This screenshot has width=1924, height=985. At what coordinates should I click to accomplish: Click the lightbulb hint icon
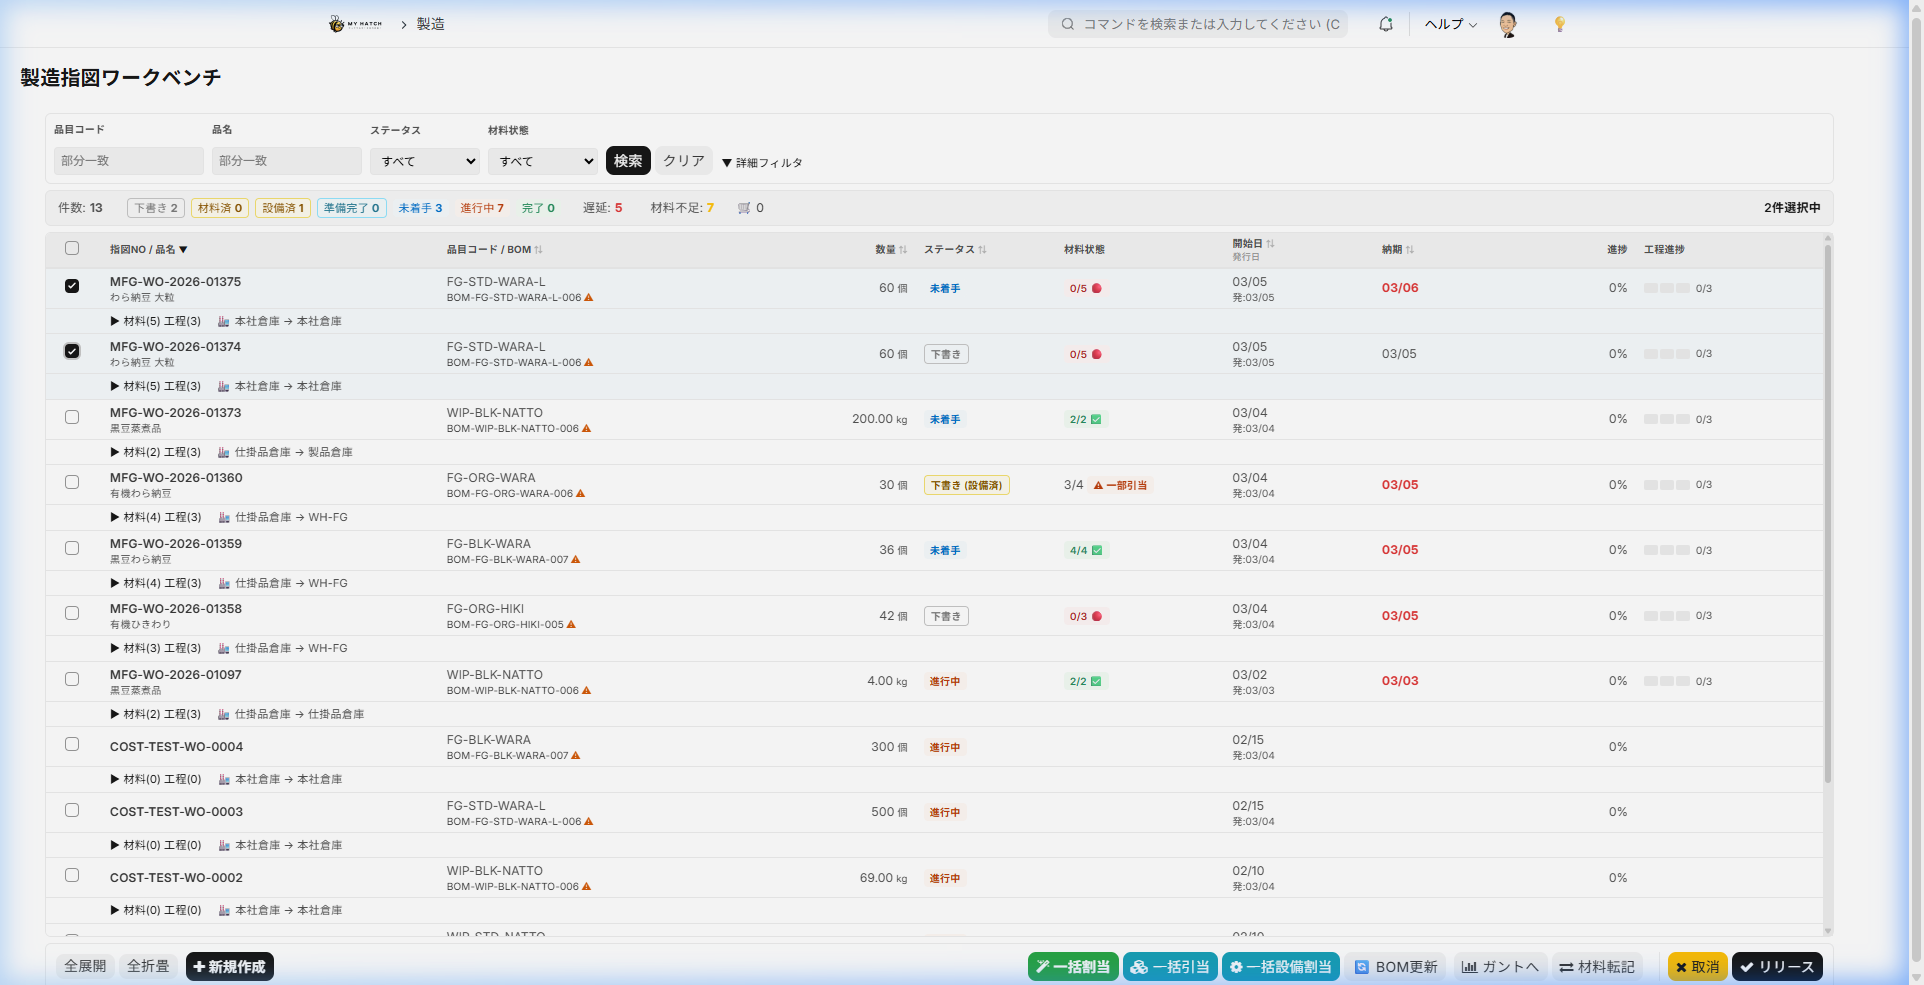(x=1559, y=24)
